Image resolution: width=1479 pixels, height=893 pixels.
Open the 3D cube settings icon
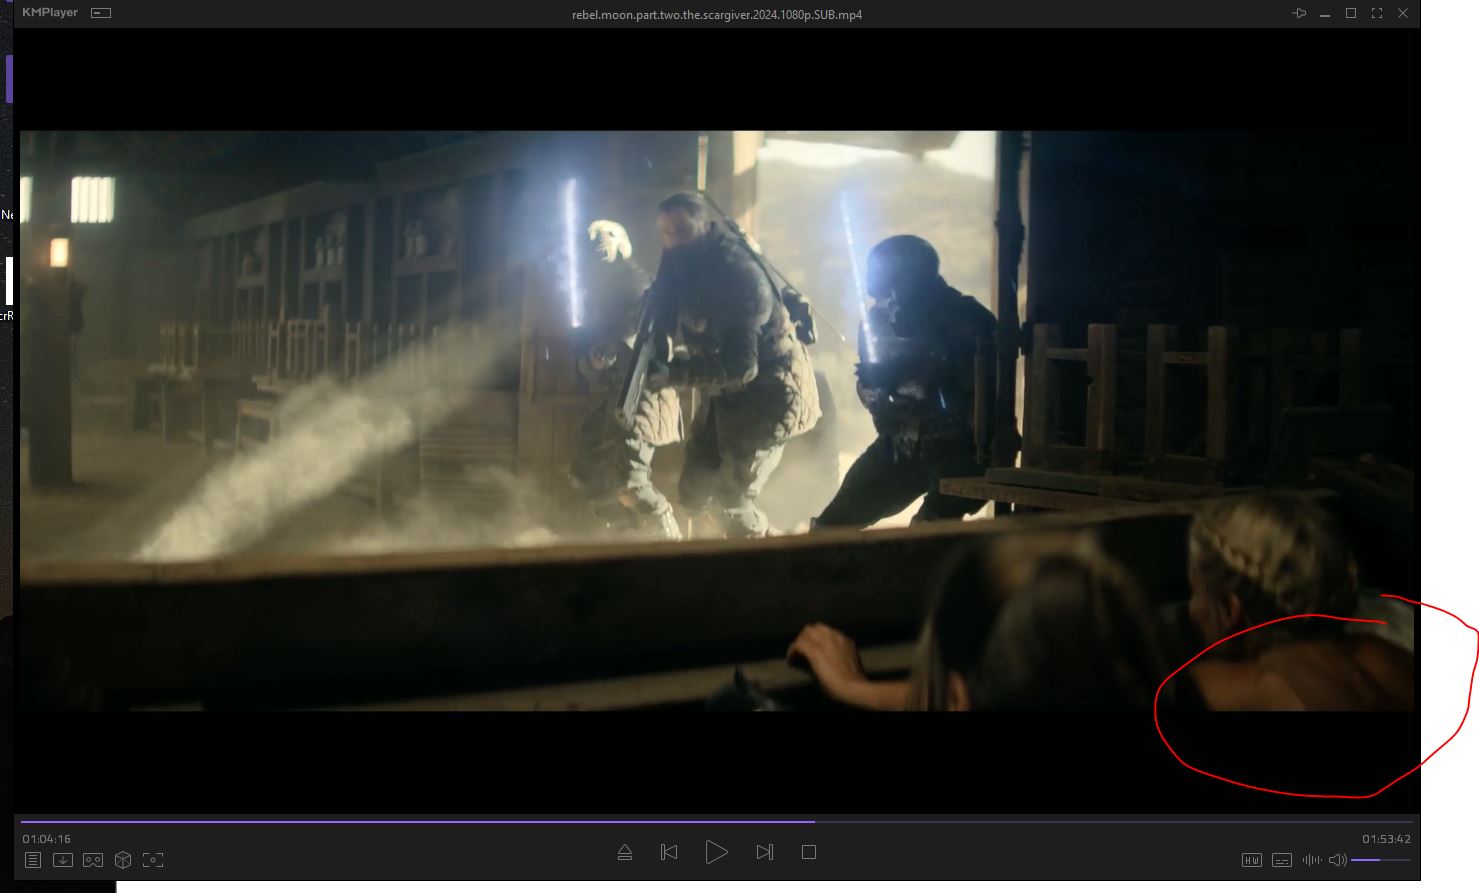(x=123, y=860)
